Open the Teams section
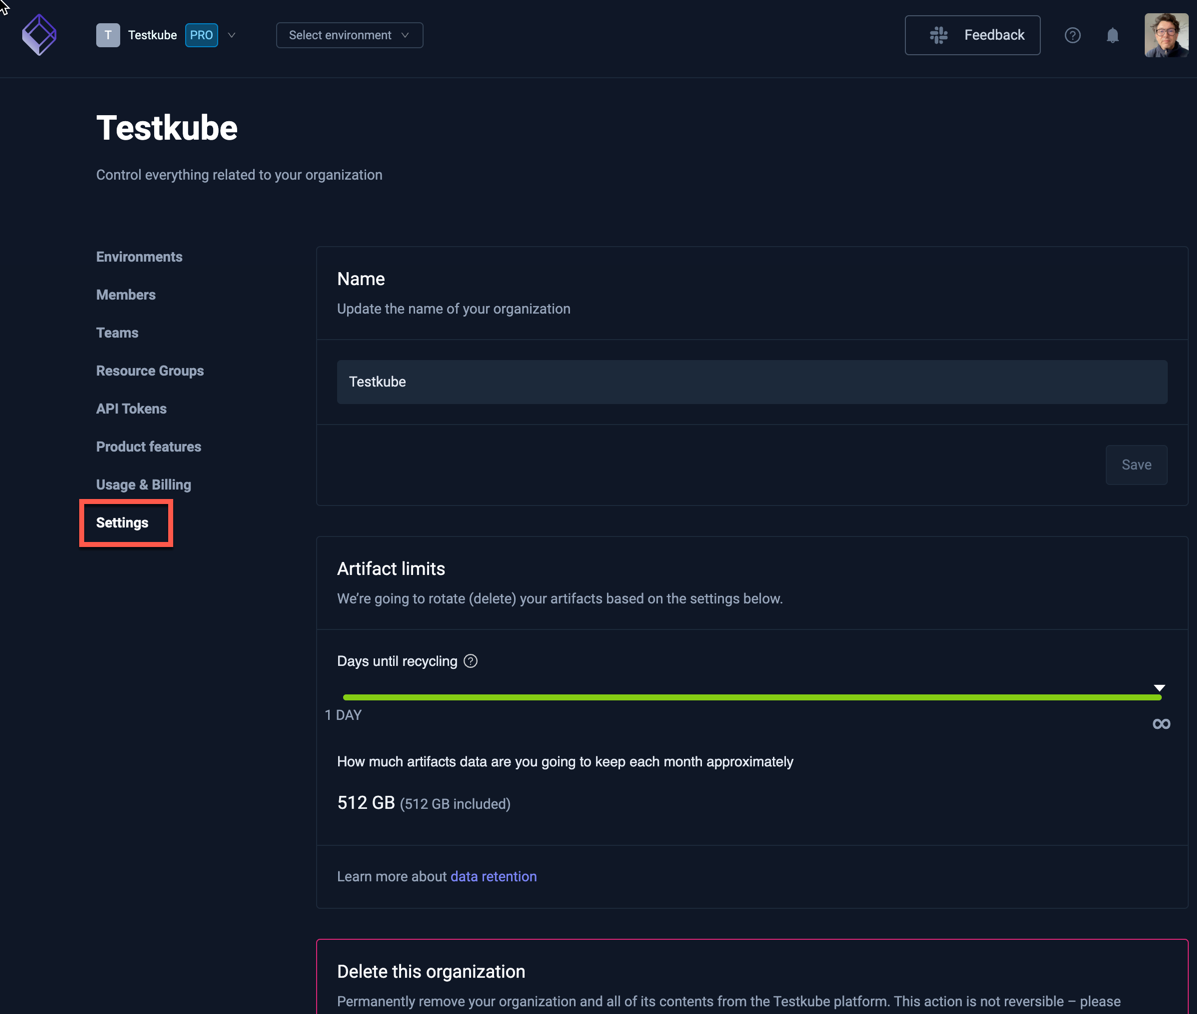Image resolution: width=1197 pixels, height=1014 pixels. 117,333
